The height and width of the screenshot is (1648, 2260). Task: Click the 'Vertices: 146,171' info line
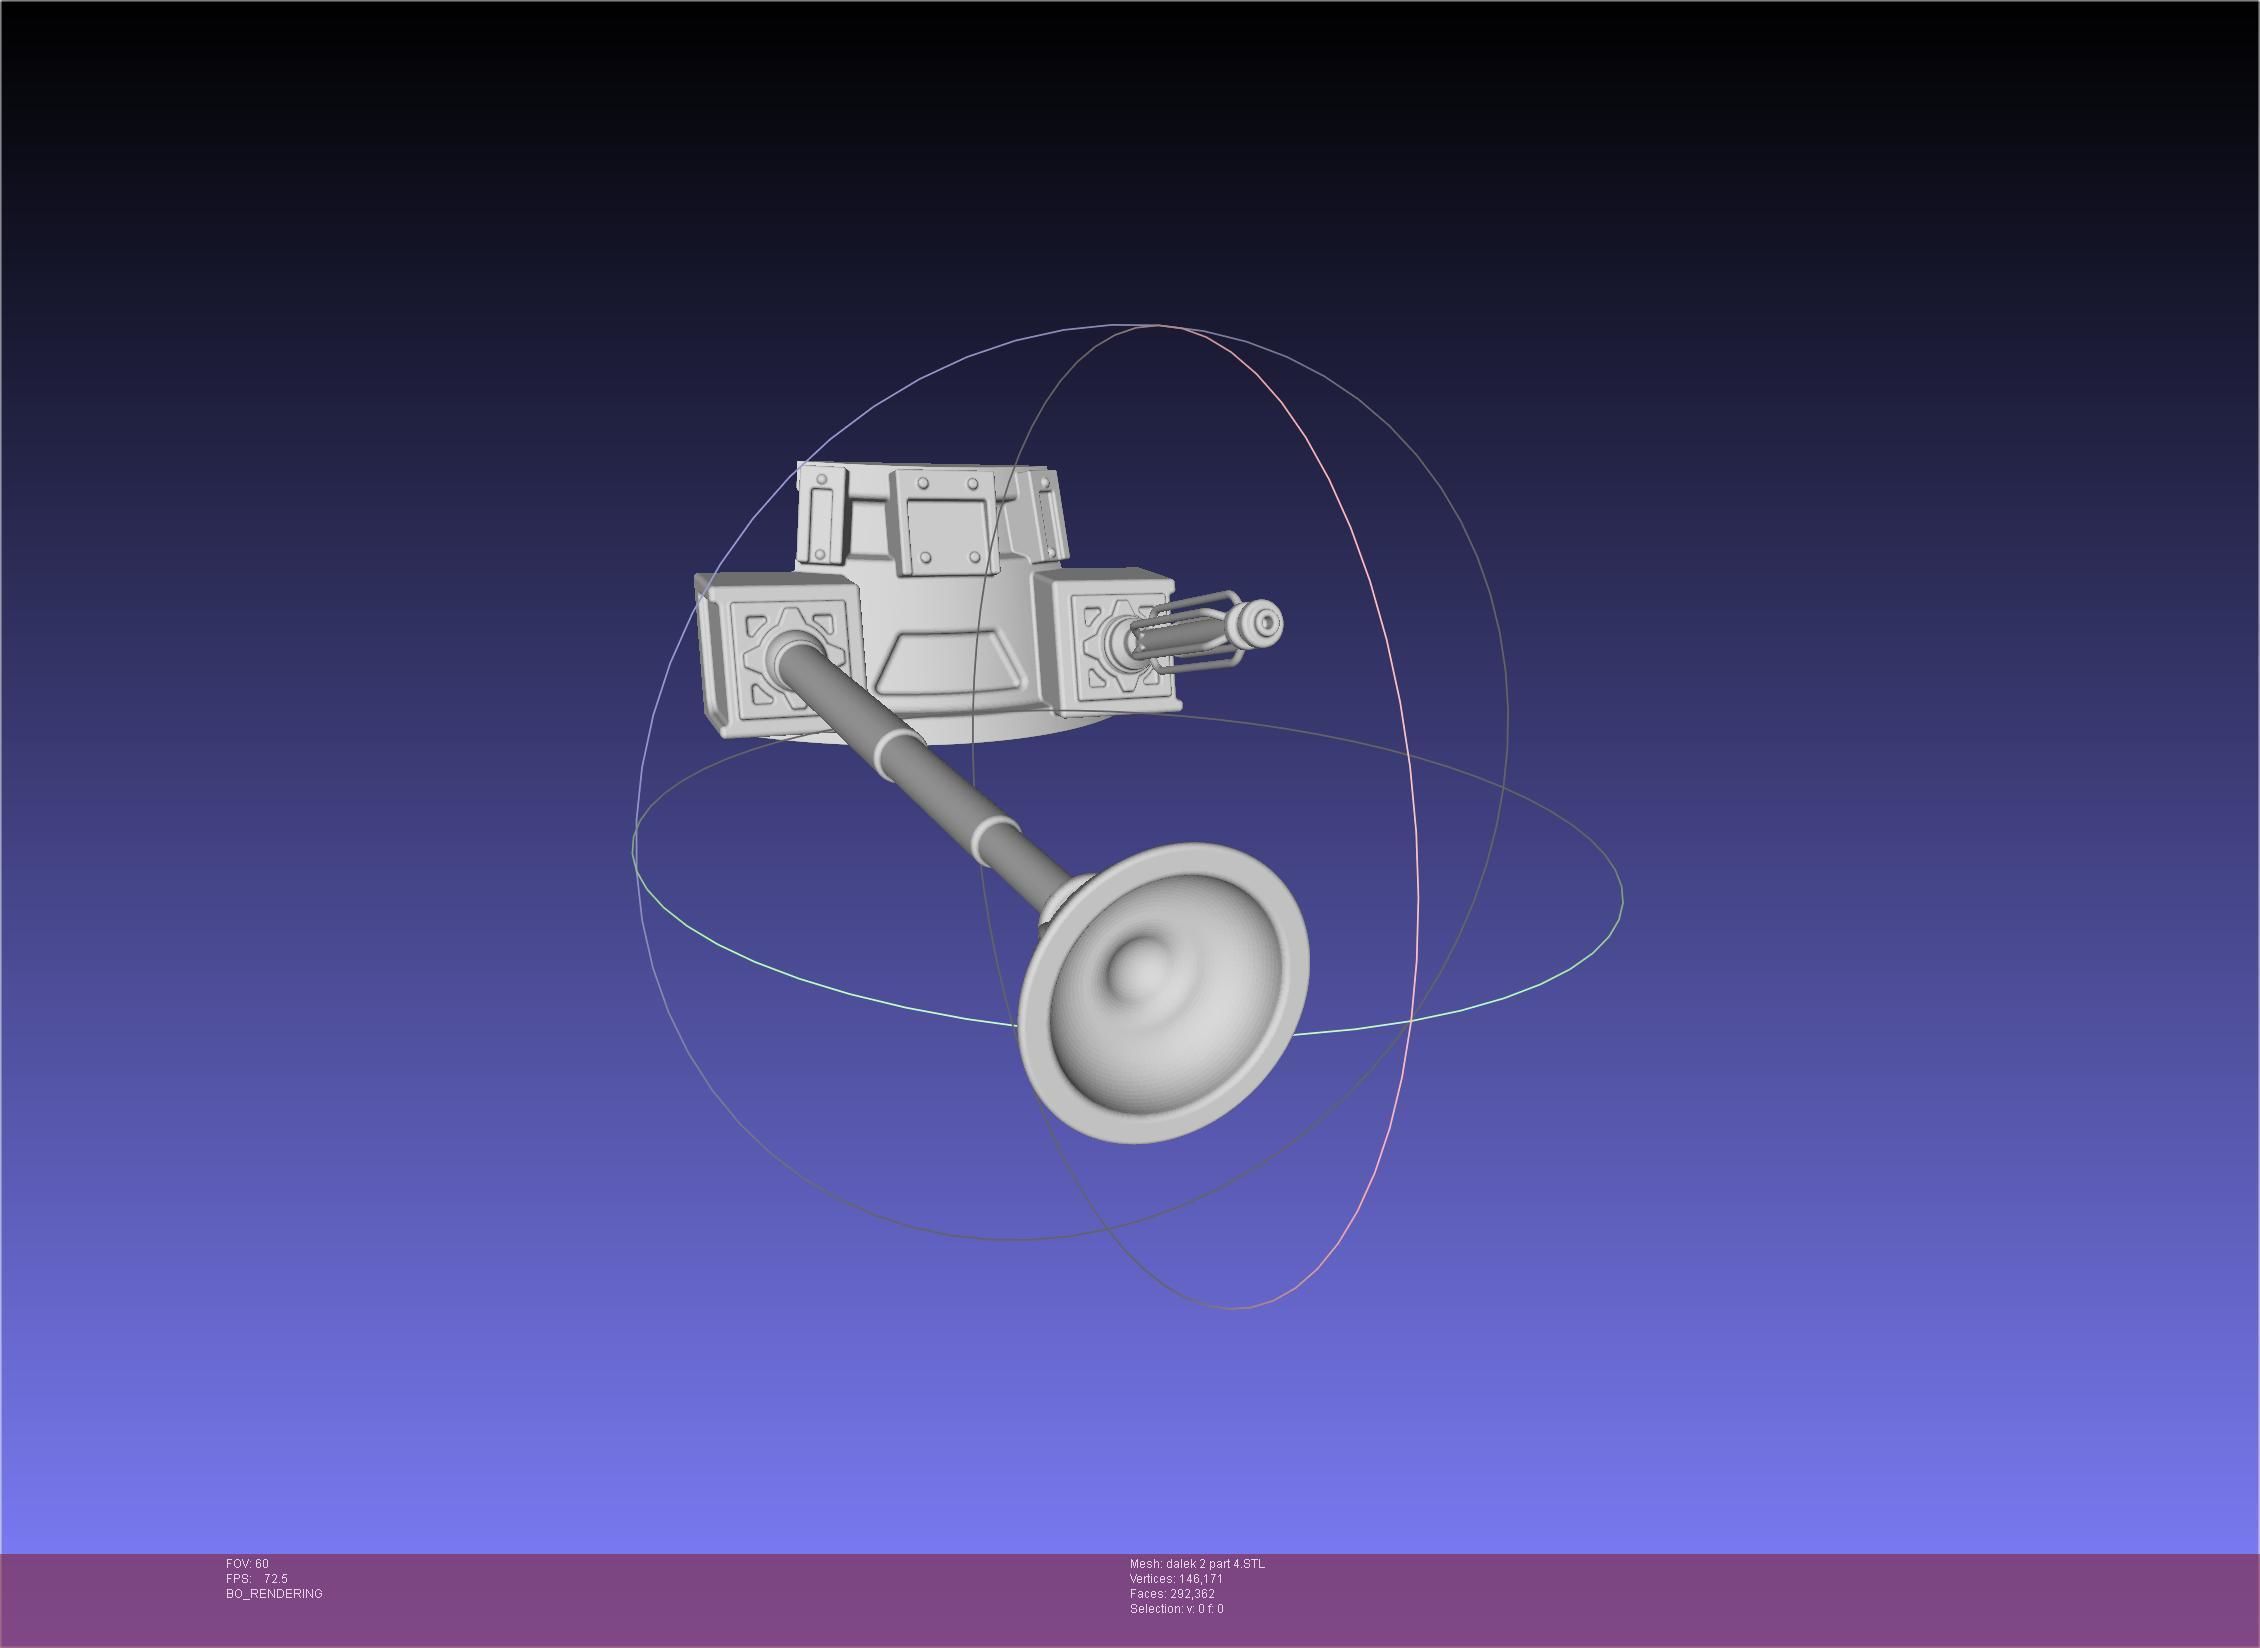tap(1176, 1579)
